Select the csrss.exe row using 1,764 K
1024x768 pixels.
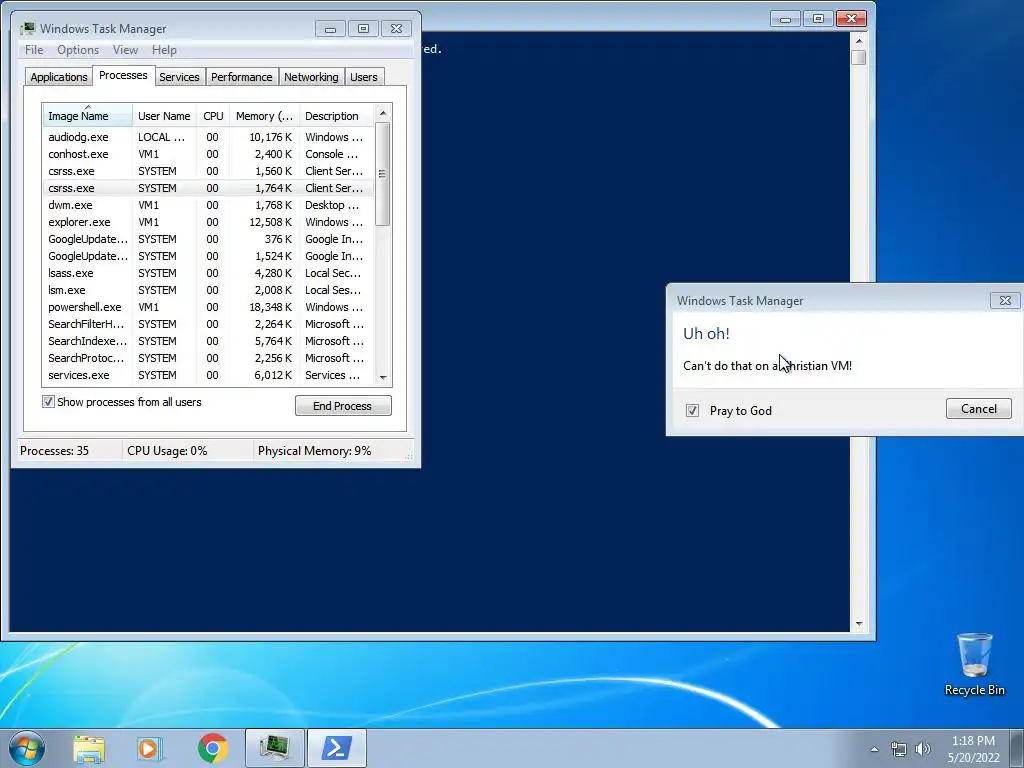pos(208,188)
